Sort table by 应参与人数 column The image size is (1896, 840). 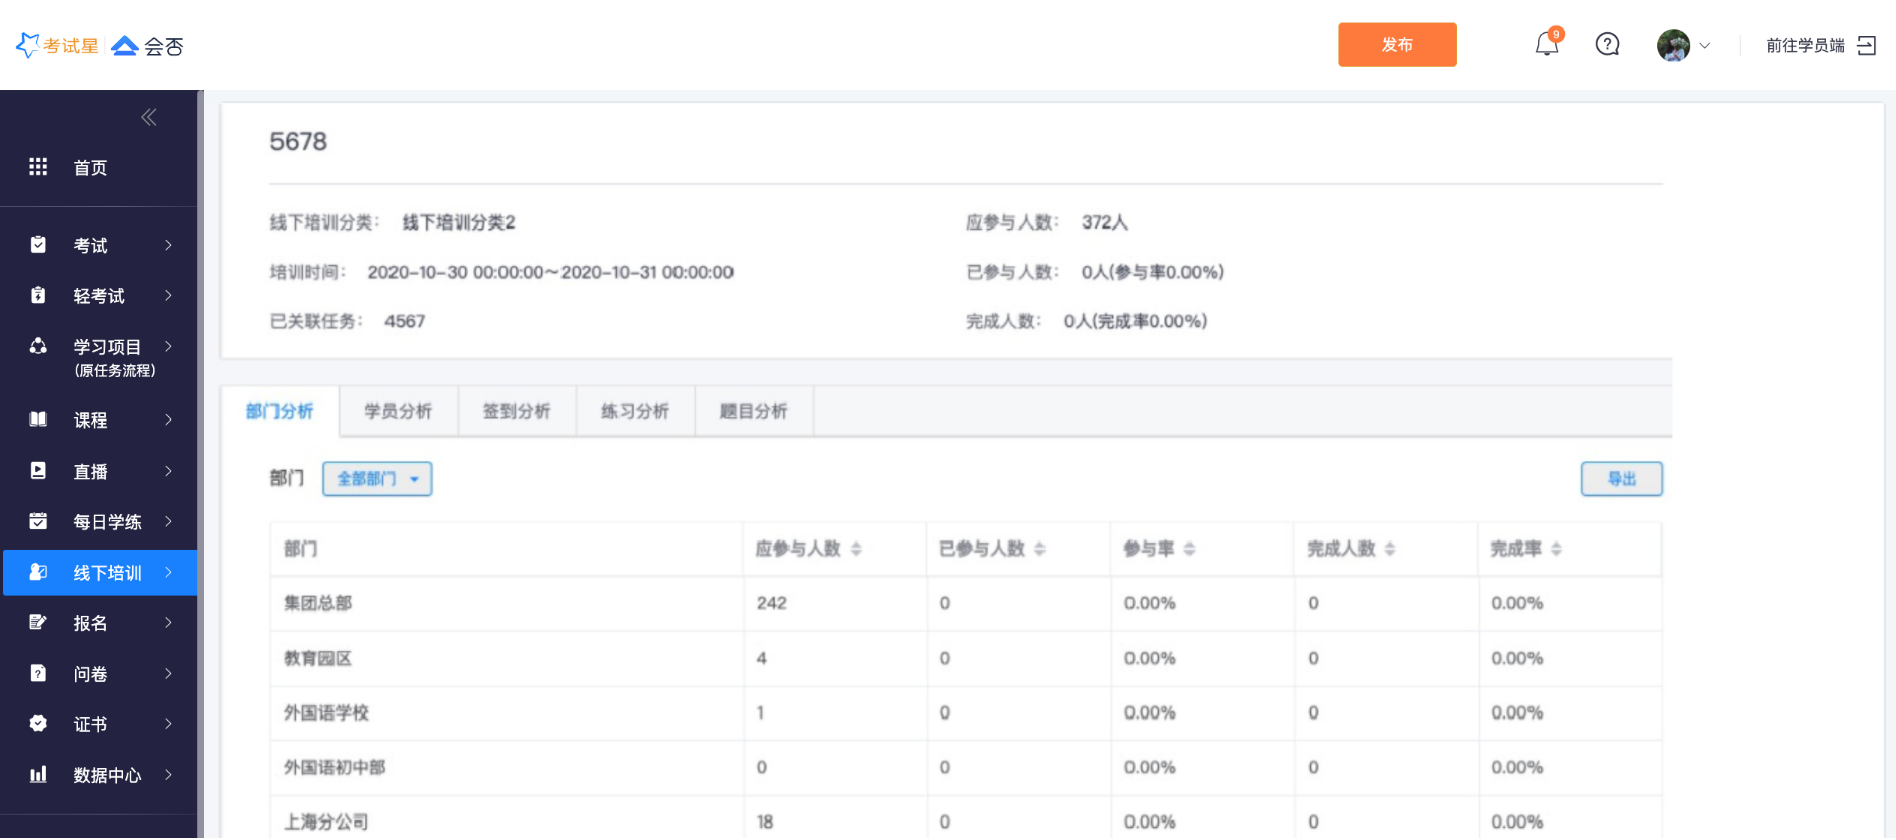pyautogui.click(x=856, y=549)
